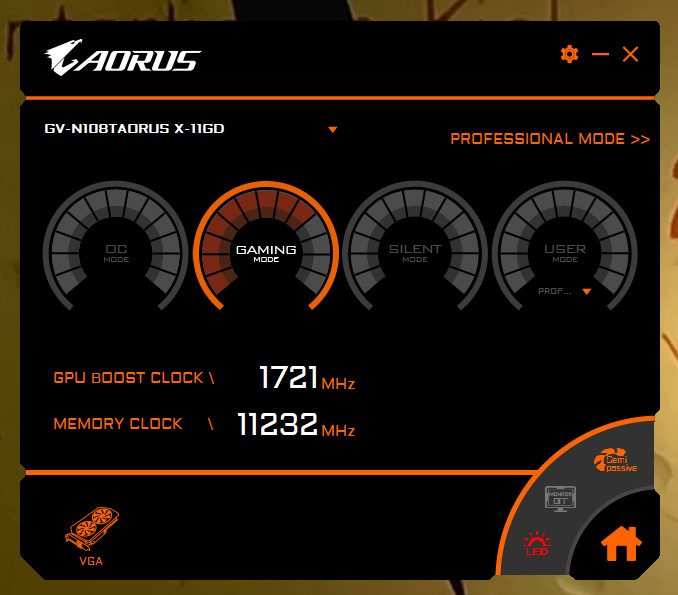The width and height of the screenshot is (678, 595).
Task: Select OC Mode gauge
Action: click(116, 246)
